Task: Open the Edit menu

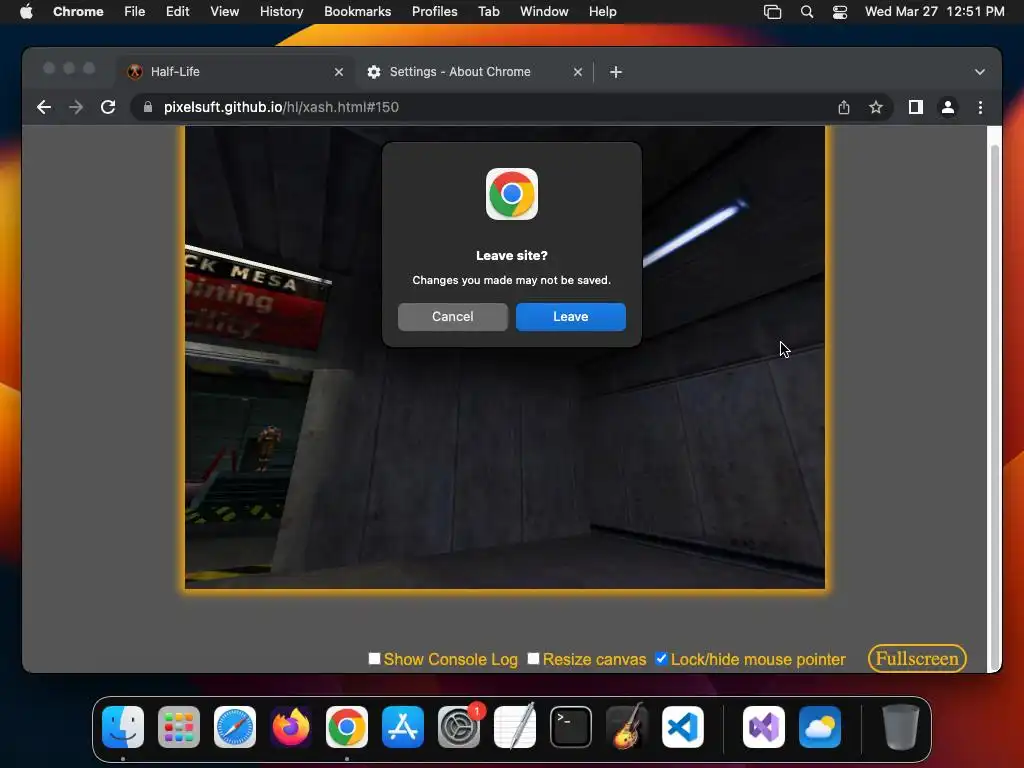Action: 178,12
